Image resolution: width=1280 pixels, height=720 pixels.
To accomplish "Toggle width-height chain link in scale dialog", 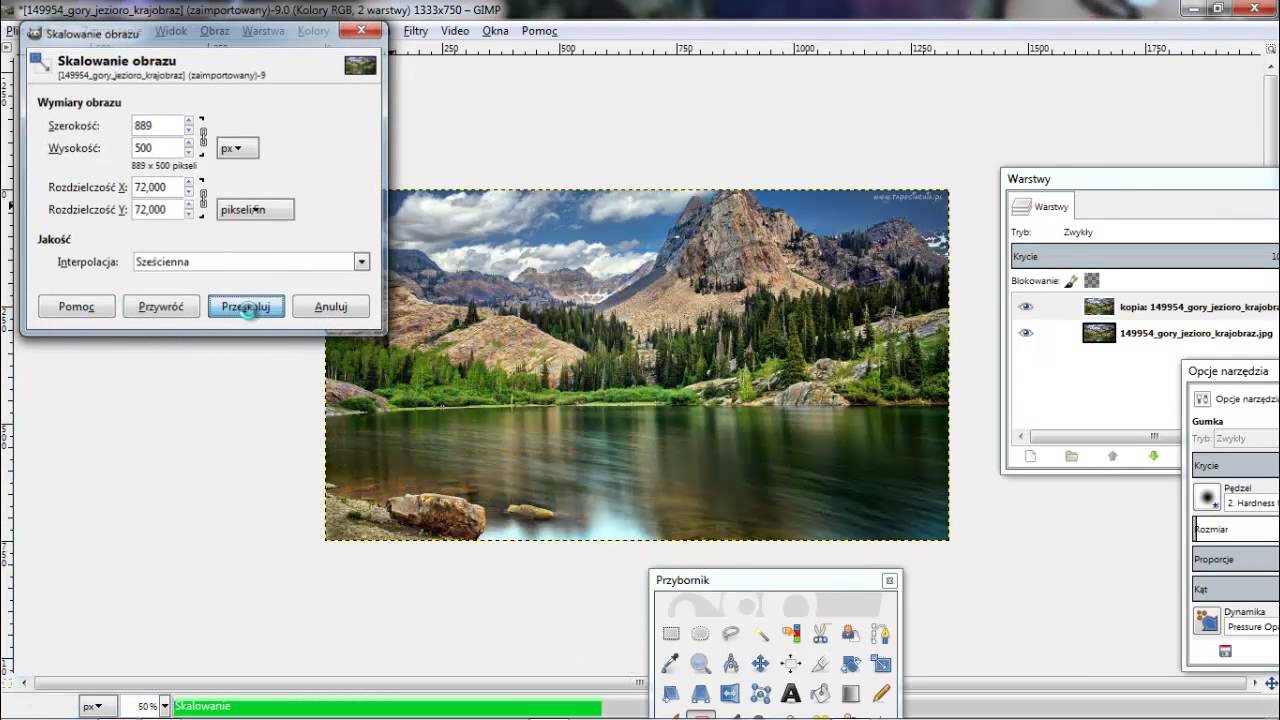I will click(203, 137).
